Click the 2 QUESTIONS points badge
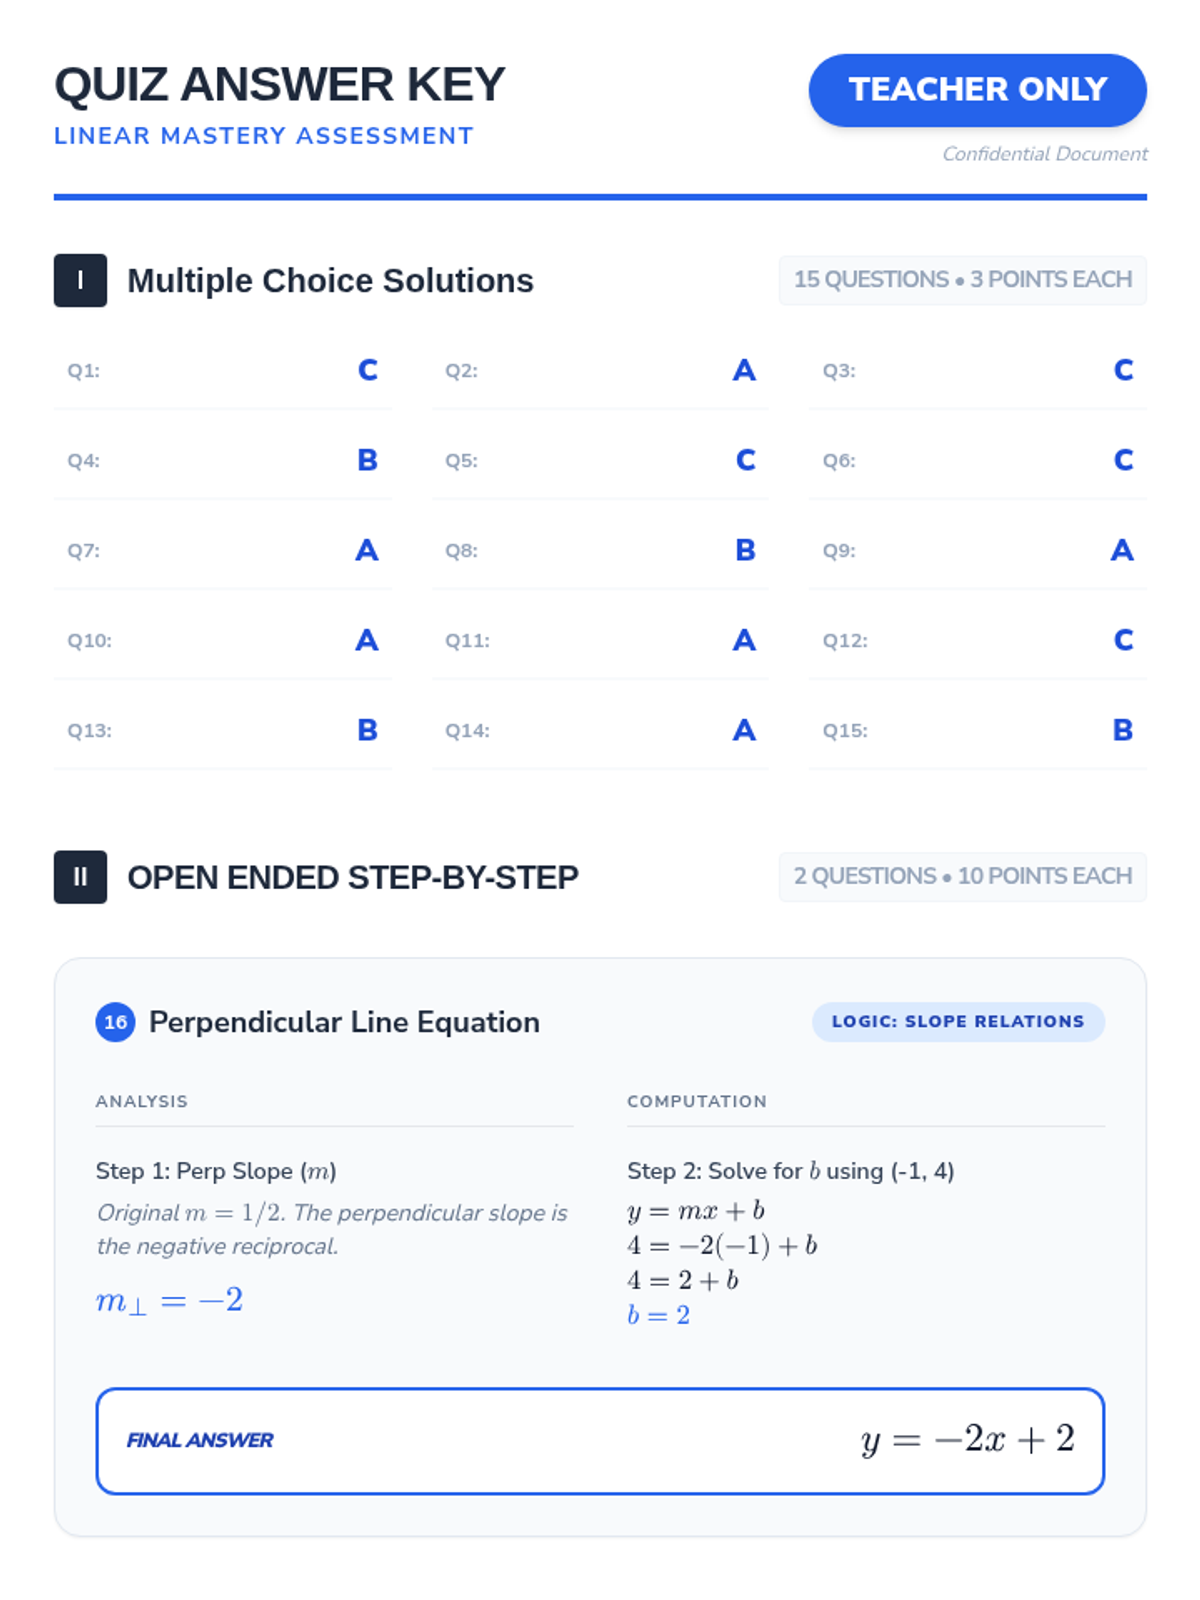The image size is (1200, 1600). point(962,877)
